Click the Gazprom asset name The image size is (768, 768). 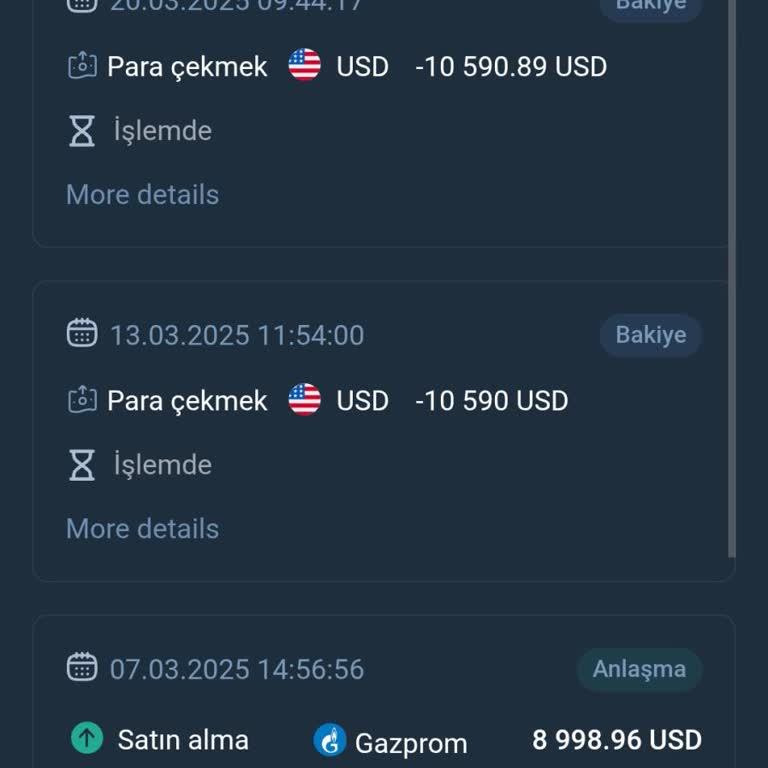pos(411,743)
